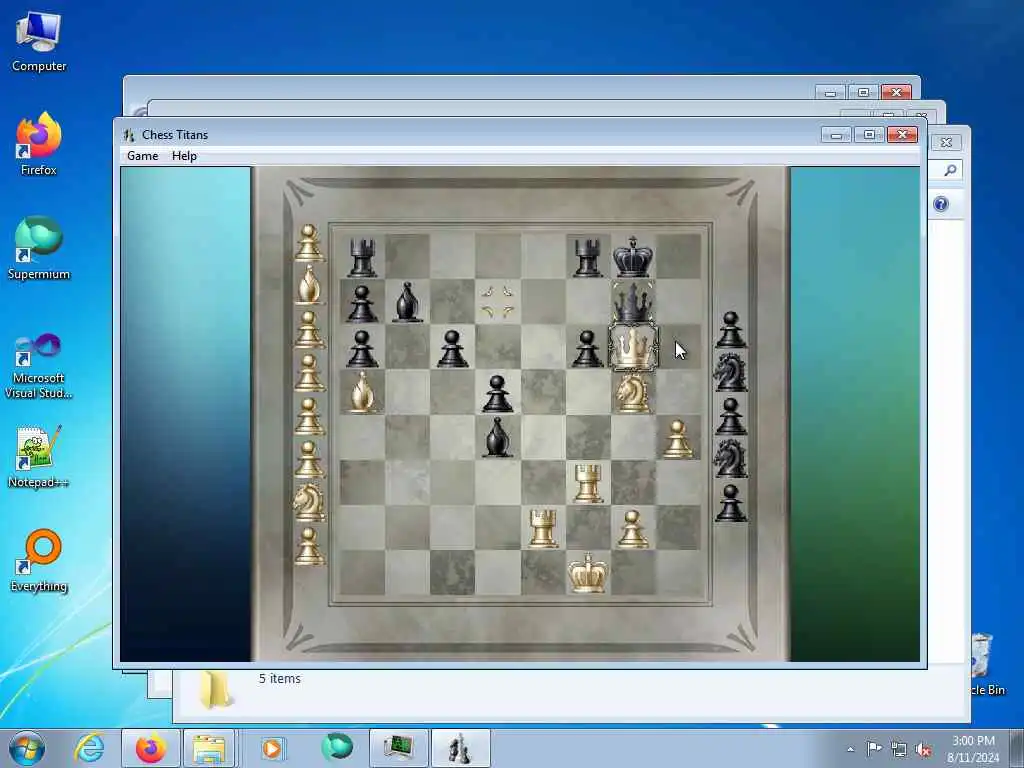1024x768 pixels.
Task: Maximize the Chess Titans window
Action: [869, 135]
